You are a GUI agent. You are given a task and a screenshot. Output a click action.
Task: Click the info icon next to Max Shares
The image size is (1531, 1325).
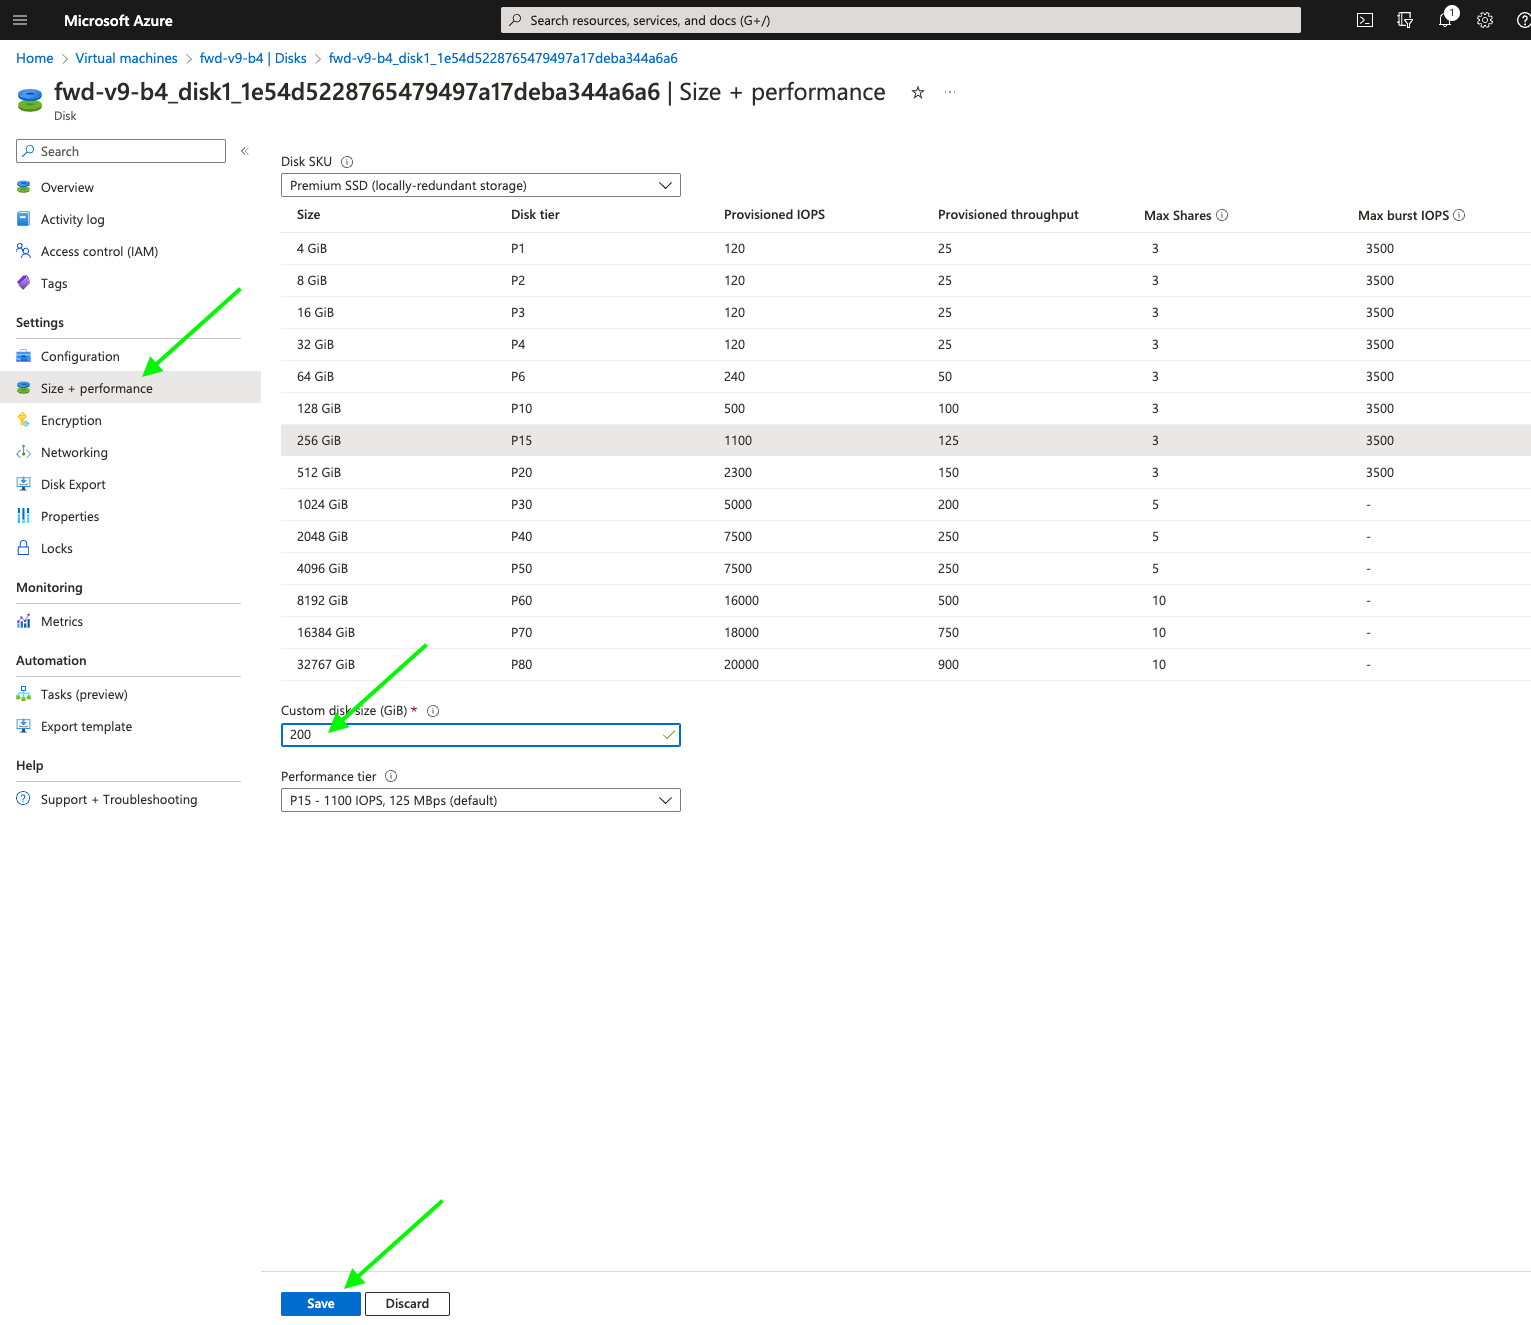tap(1222, 215)
